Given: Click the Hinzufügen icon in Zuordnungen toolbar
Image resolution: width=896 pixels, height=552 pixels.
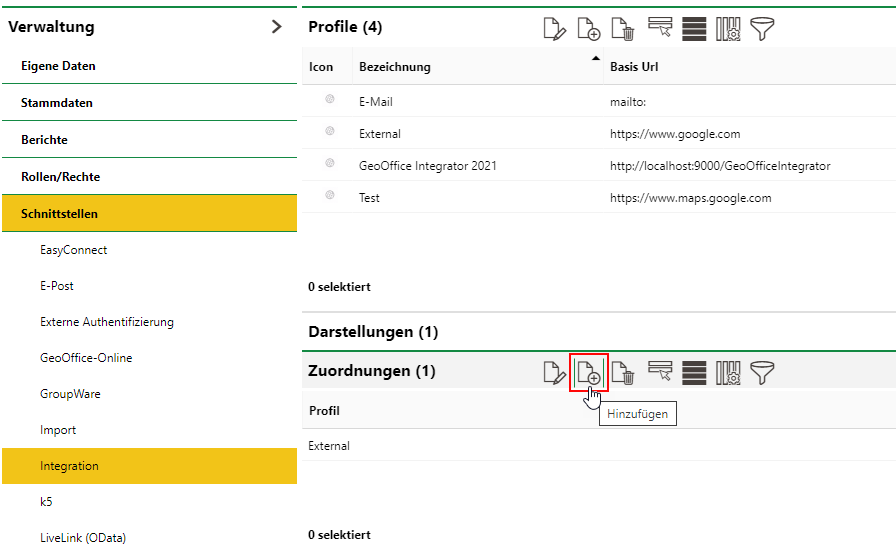Looking at the screenshot, I should [x=589, y=373].
